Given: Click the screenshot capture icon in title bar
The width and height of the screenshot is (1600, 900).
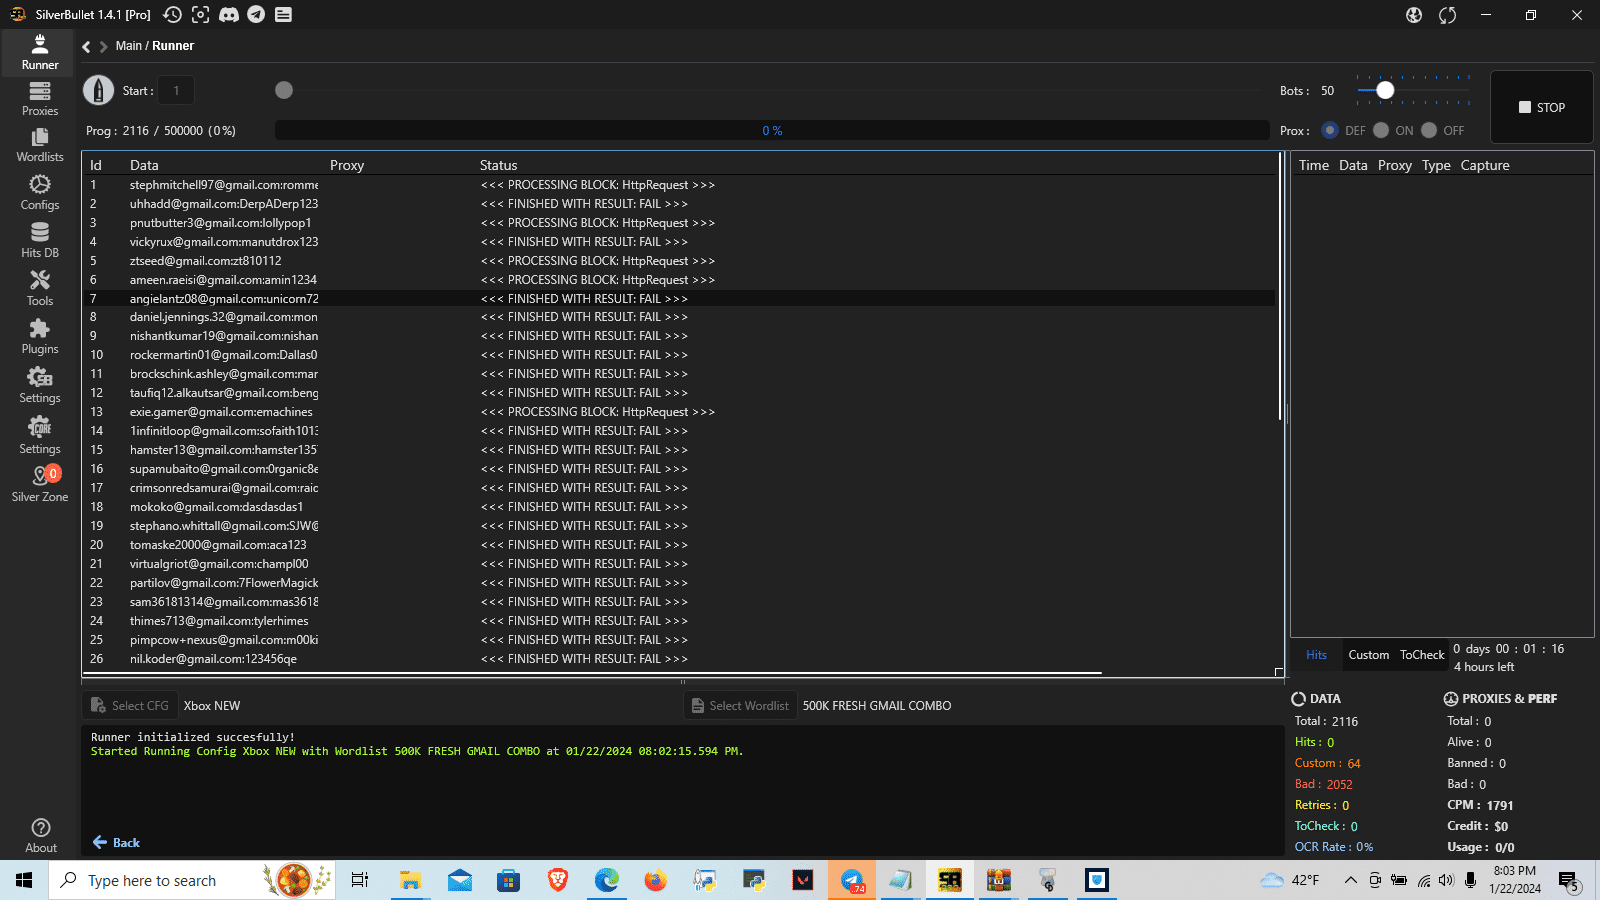Looking at the screenshot, I should pyautogui.click(x=201, y=15).
